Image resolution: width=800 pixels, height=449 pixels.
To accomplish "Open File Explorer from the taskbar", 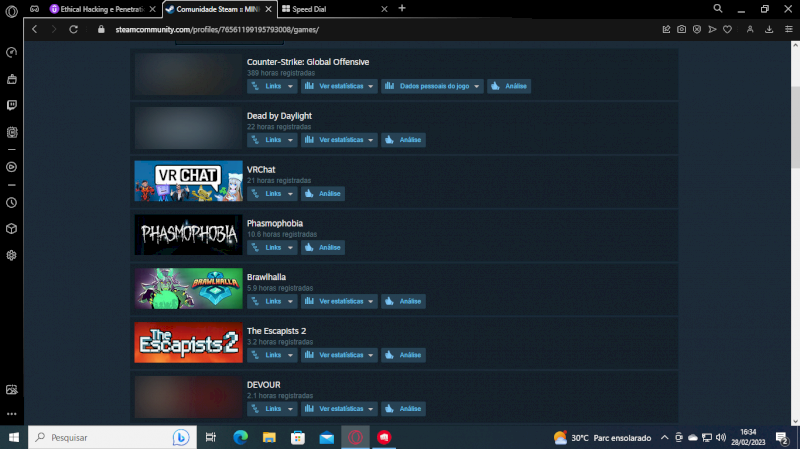I will (x=269, y=437).
